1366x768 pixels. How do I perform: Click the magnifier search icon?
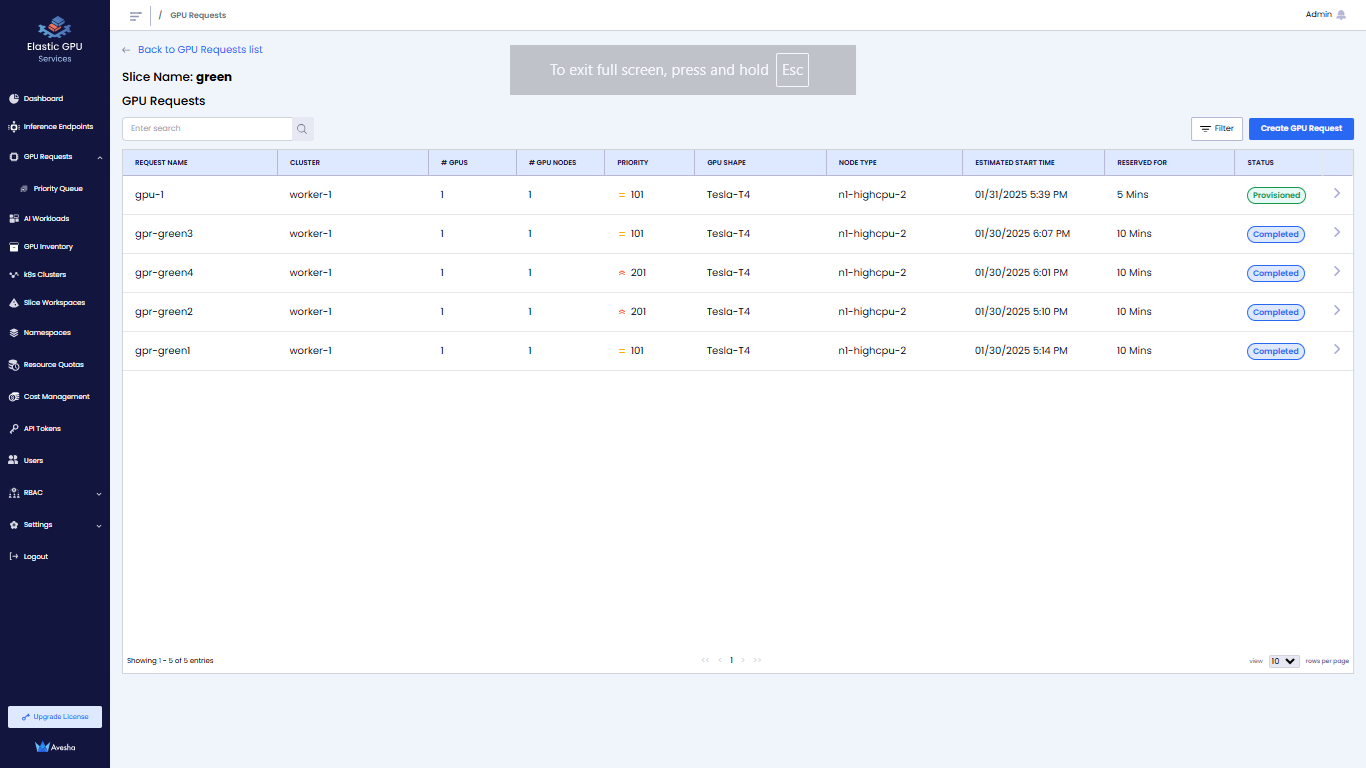[x=302, y=129]
